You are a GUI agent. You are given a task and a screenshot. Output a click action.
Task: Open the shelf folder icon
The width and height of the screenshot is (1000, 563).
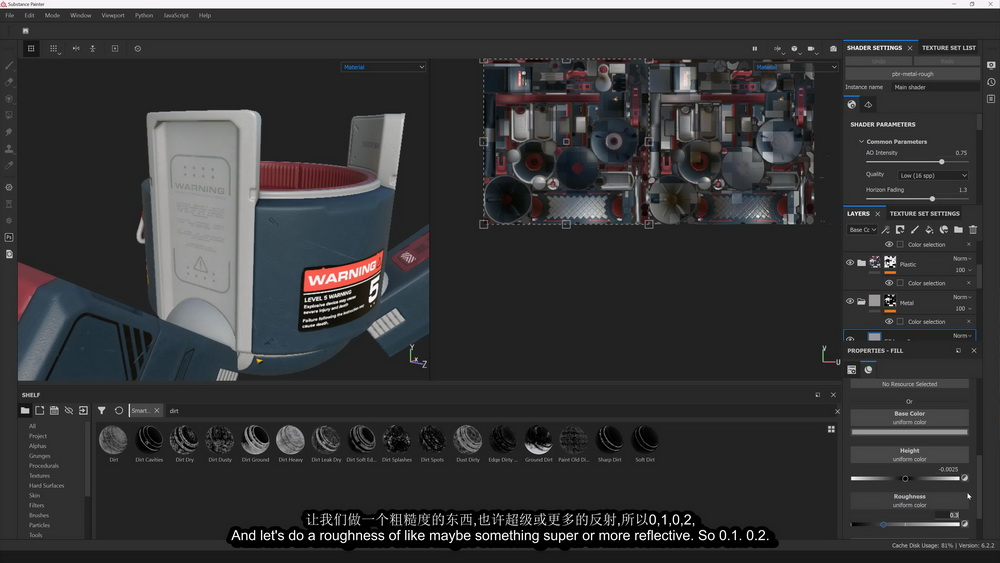click(25, 411)
